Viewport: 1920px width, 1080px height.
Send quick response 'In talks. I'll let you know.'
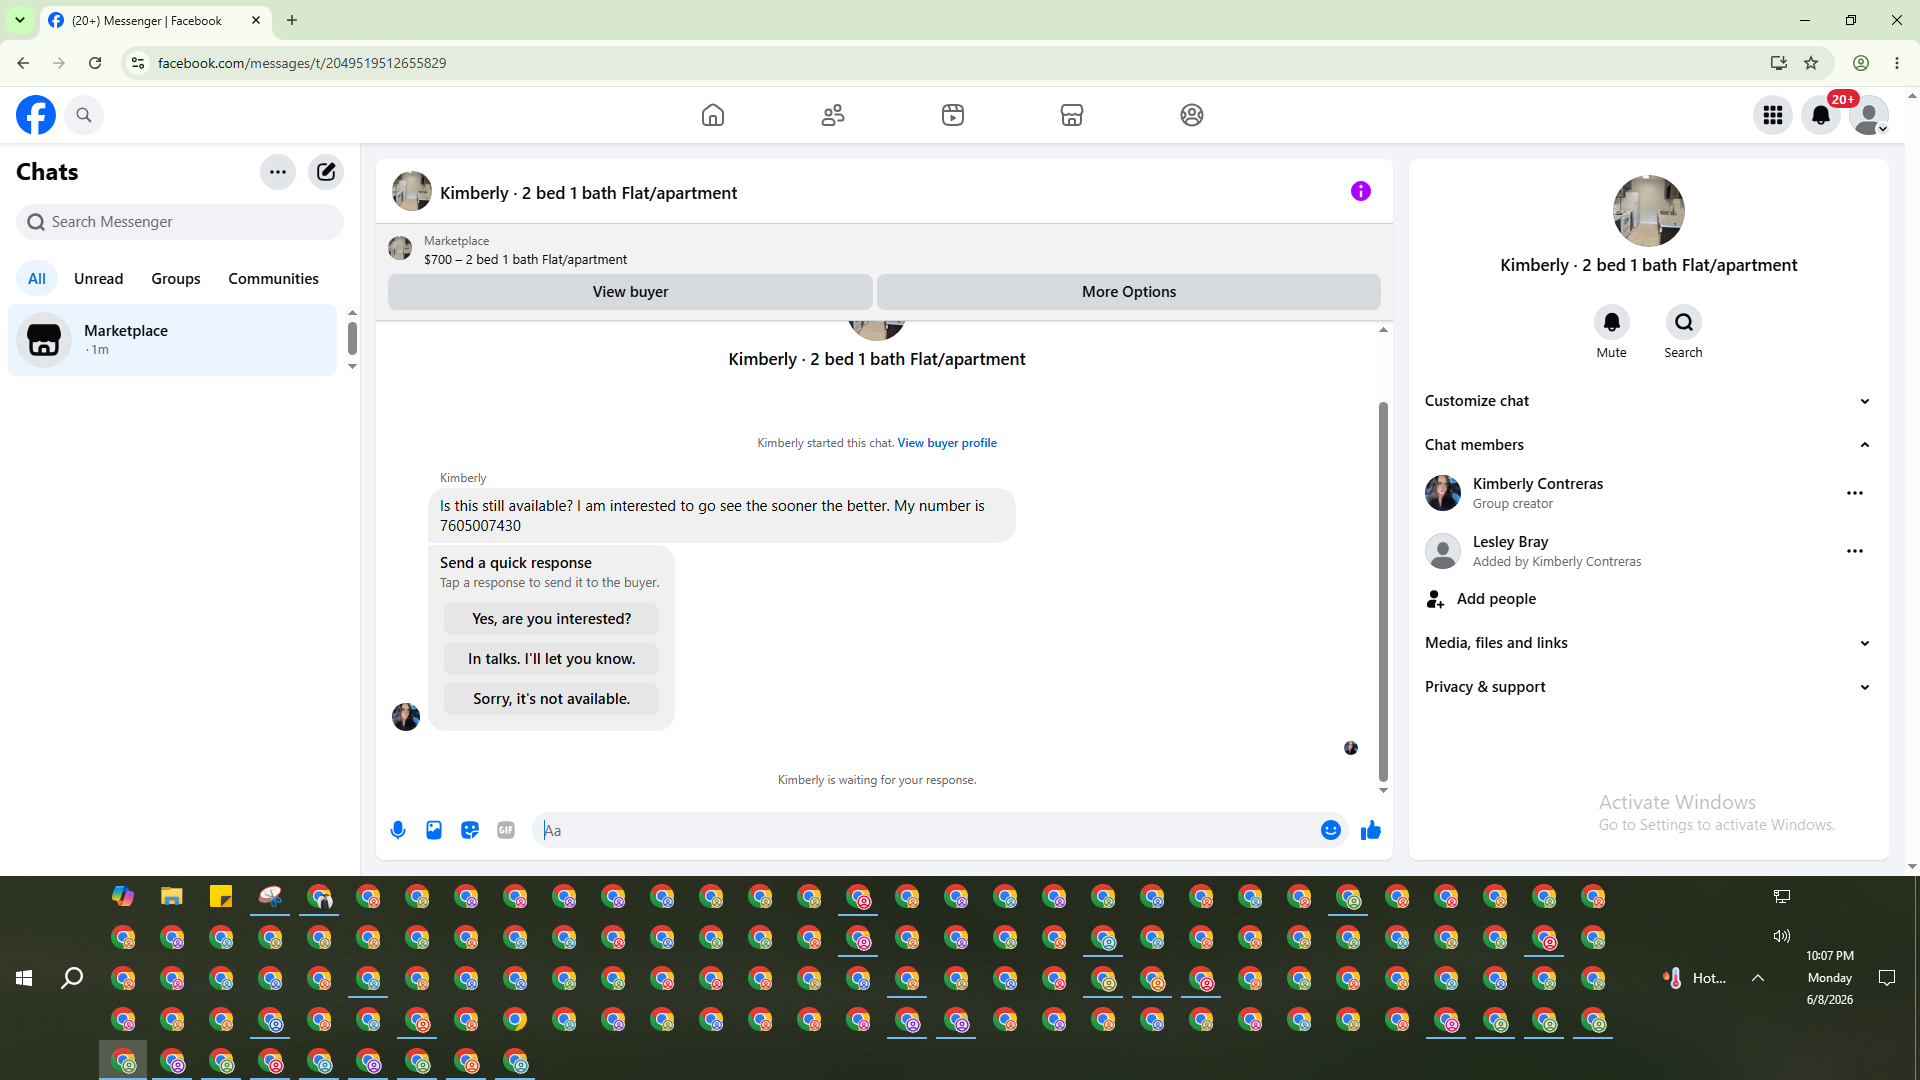[551, 659]
